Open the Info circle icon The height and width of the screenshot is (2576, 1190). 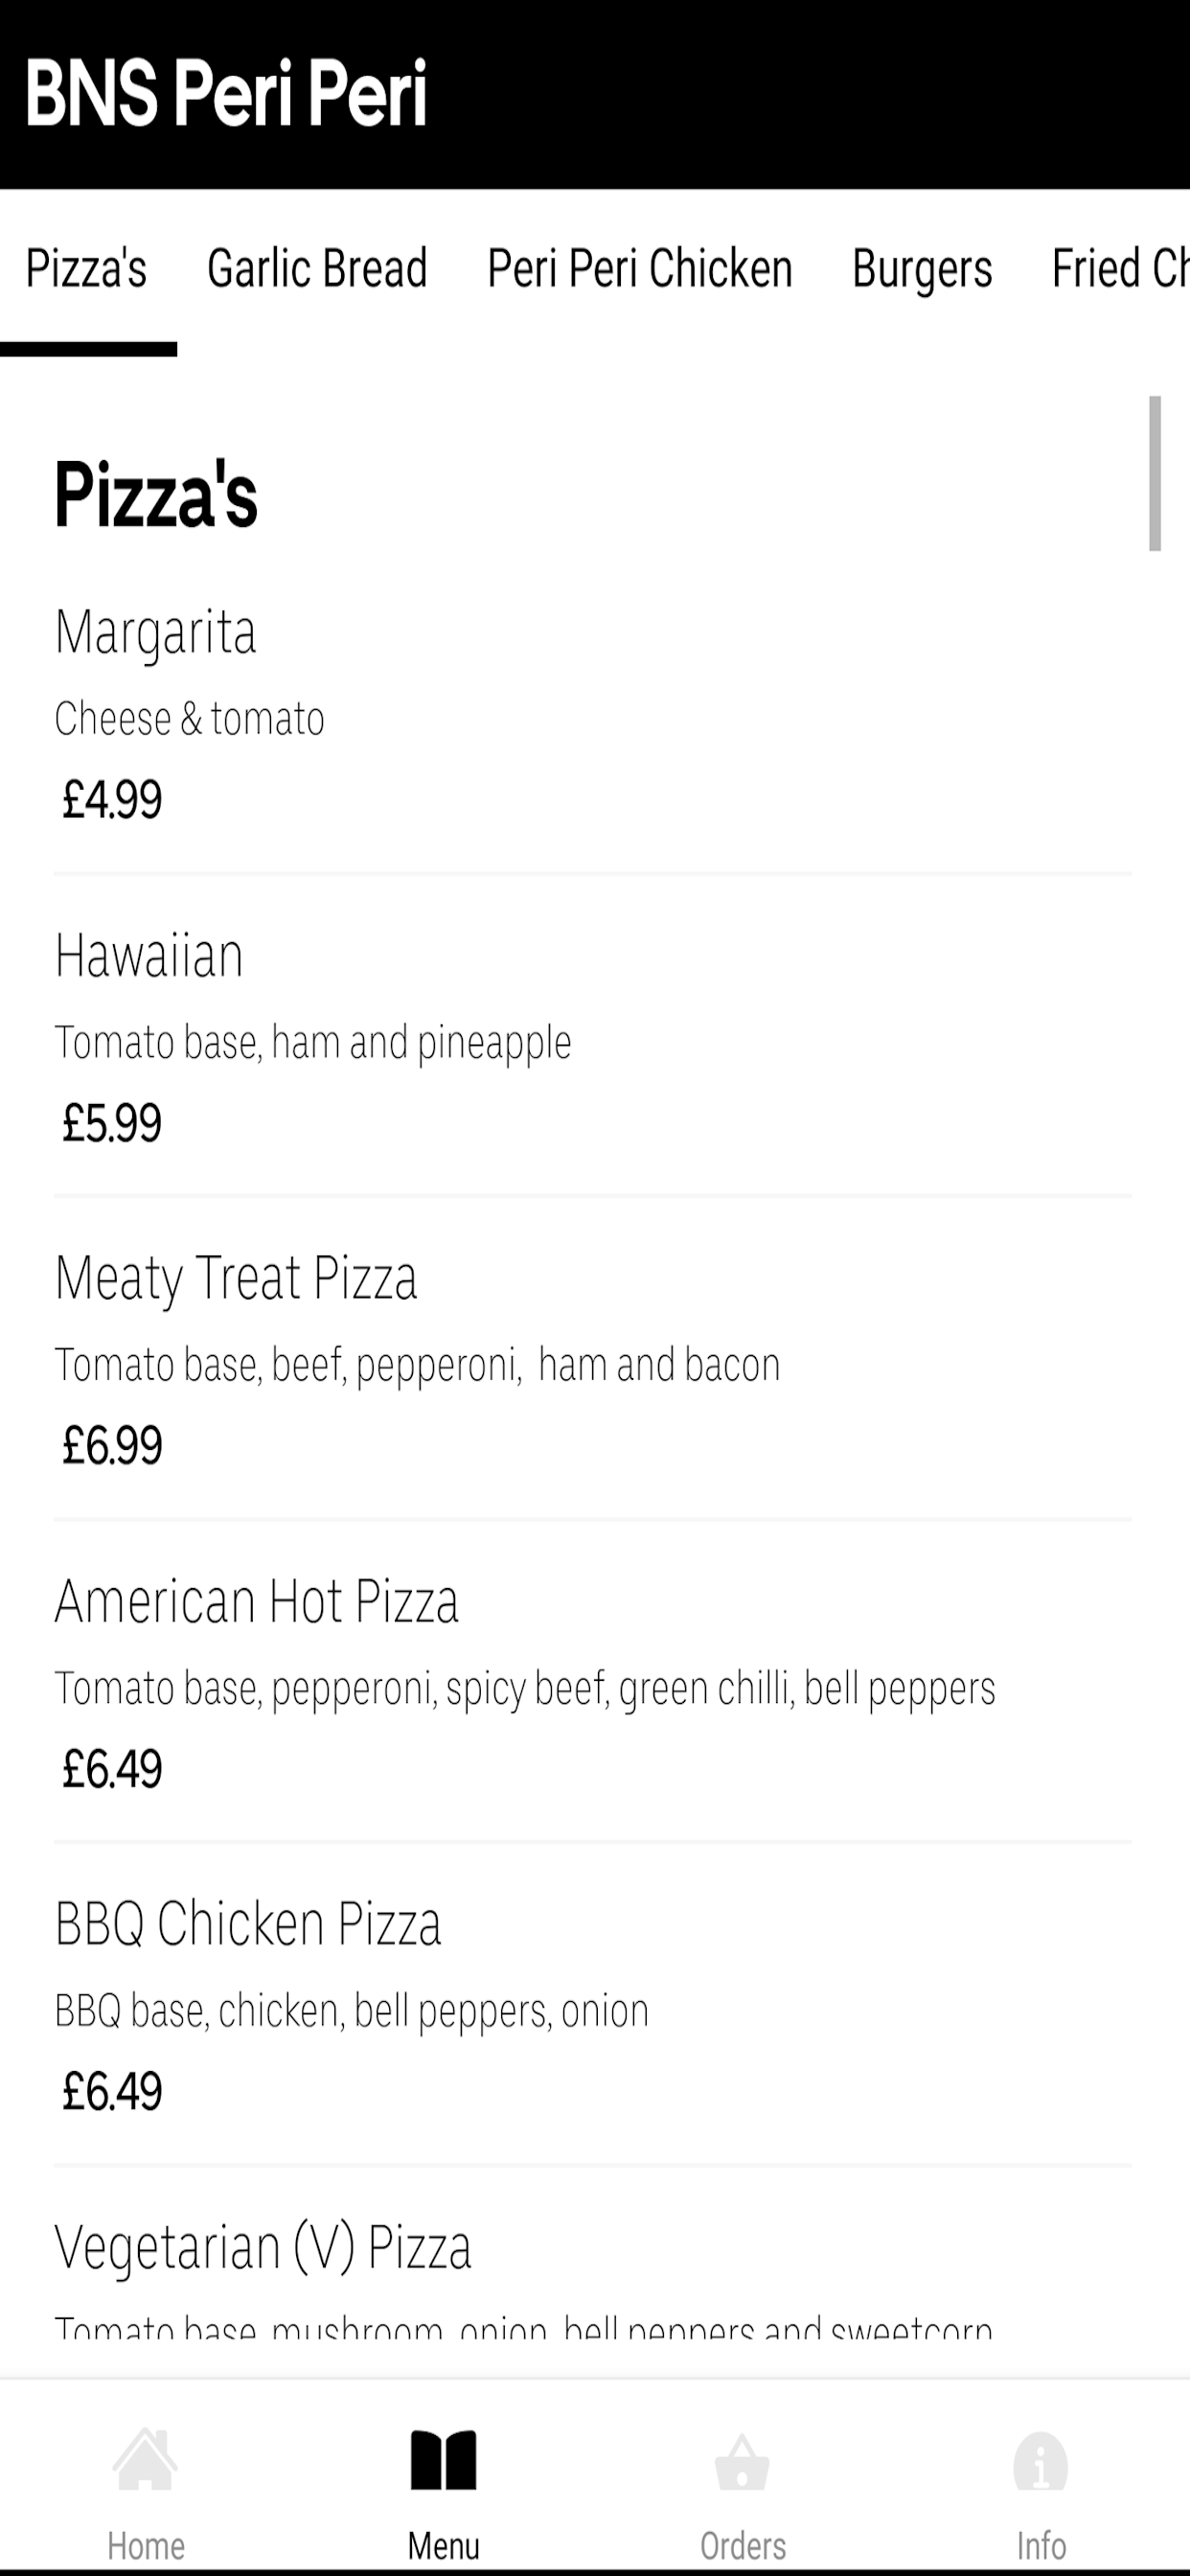[1040, 2461]
